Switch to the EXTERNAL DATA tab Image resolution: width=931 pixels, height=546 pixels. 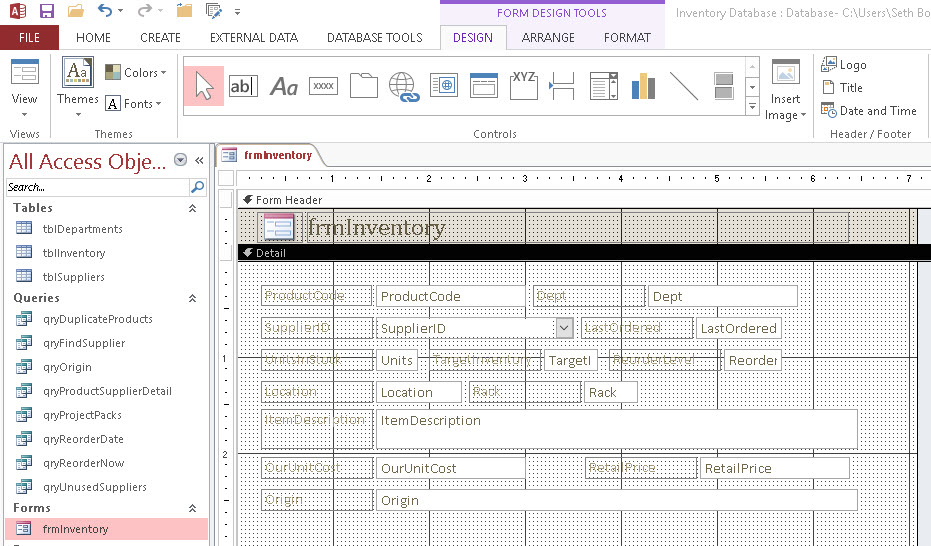(x=254, y=38)
